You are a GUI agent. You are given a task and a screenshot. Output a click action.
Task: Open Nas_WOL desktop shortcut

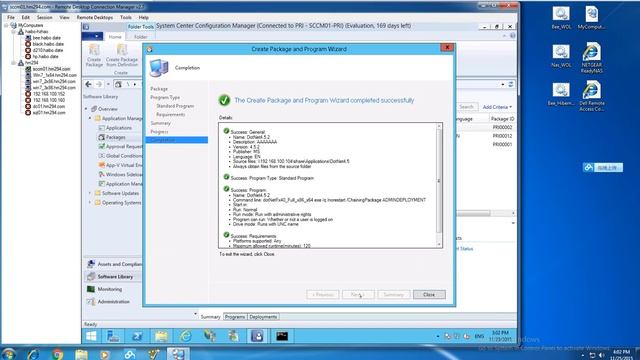click(561, 56)
